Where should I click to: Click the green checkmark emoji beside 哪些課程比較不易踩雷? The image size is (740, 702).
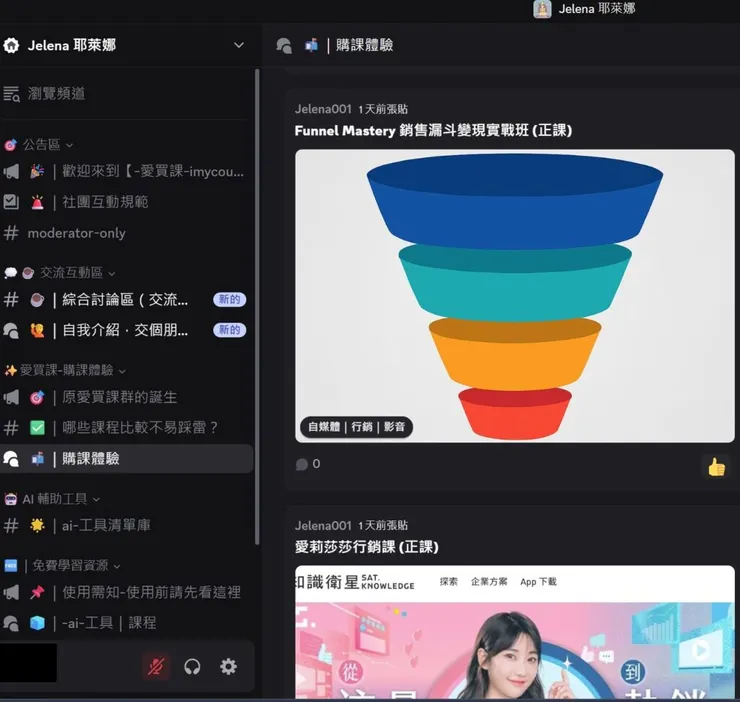click(x=37, y=428)
